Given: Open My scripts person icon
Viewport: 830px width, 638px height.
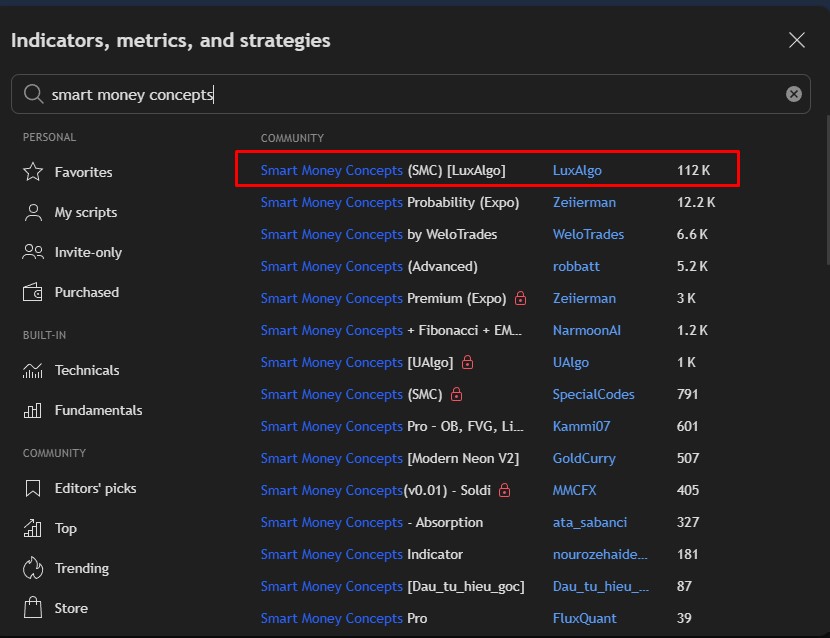Looking at the screenshot, I should [33, 212].
